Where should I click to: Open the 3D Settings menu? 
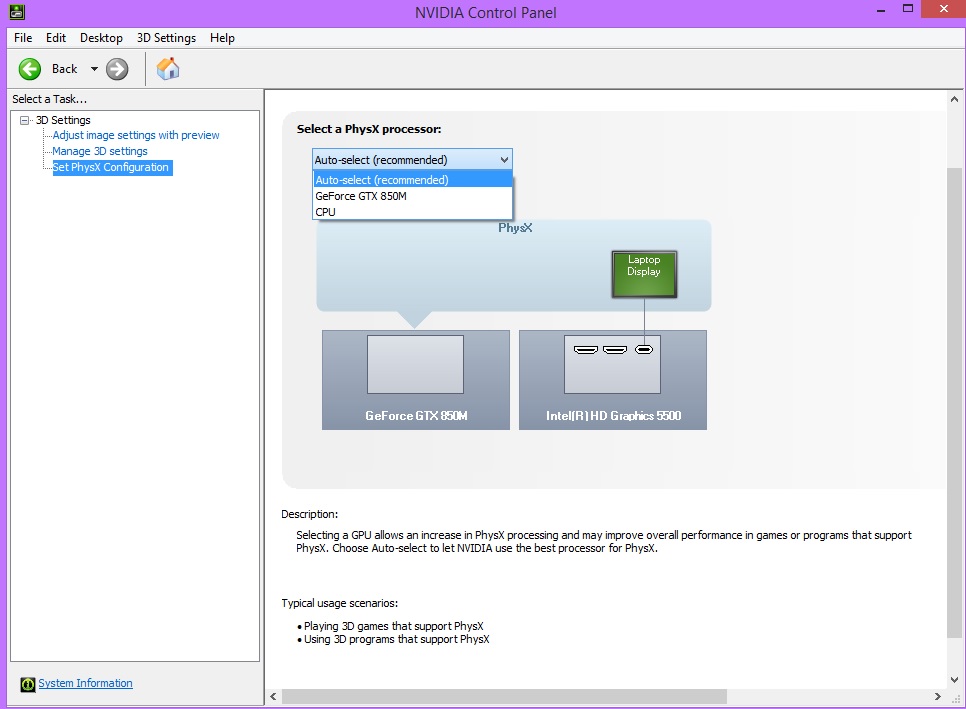[x=166, y=38]
